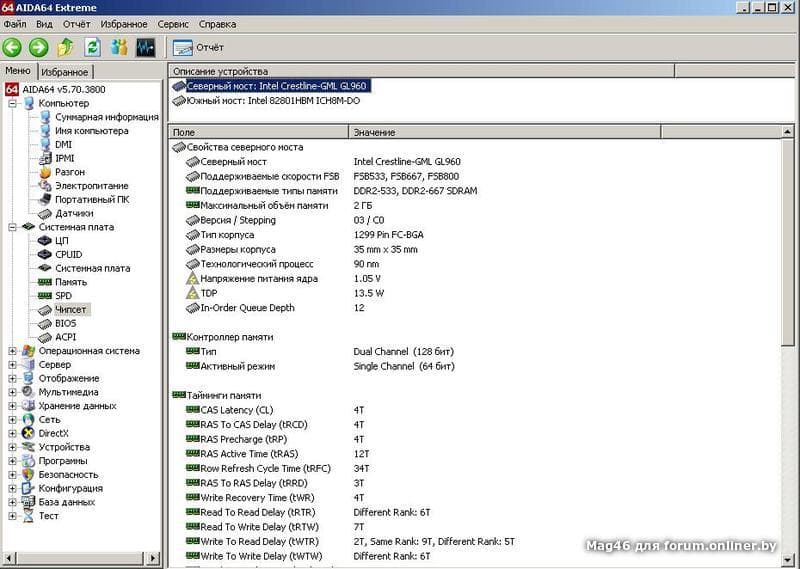
Task: Click the green Back arrow icon
Action: [12, 47]
